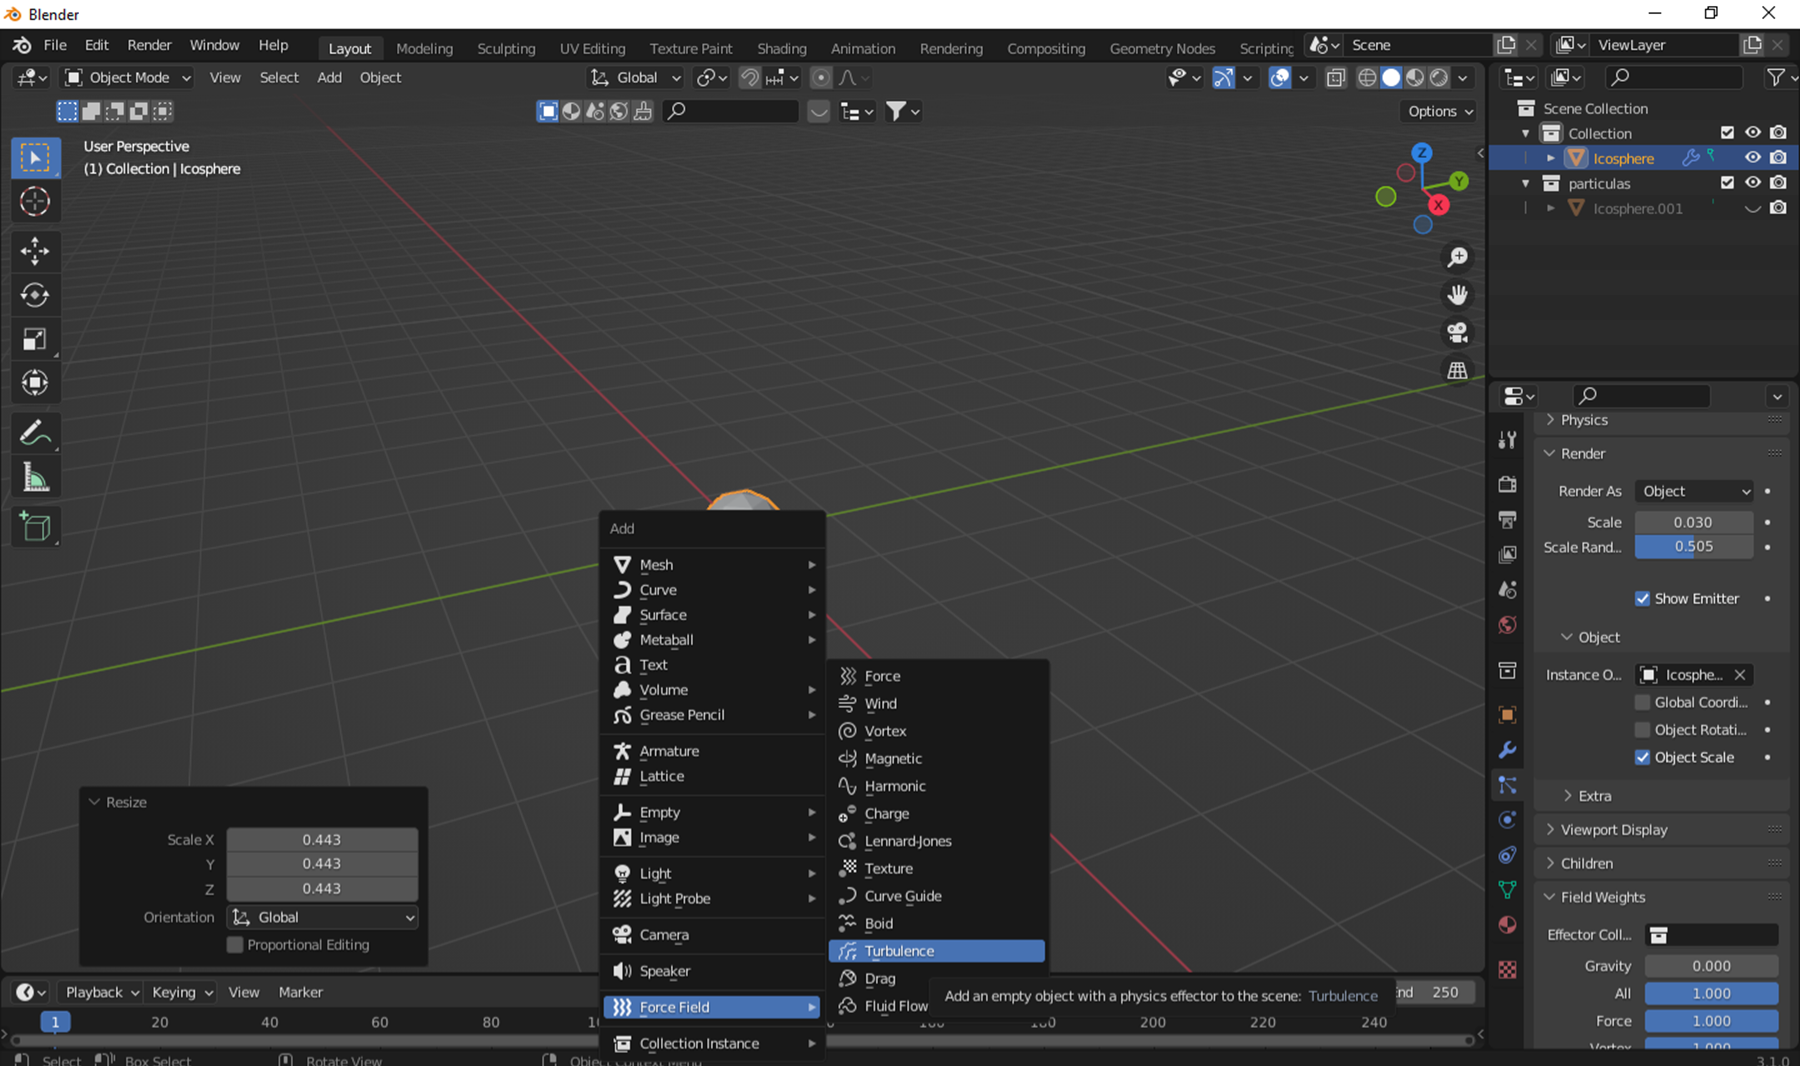Select the Measure tool
The width and height of the screenshot is (1800, 1066).
(35, 478)
